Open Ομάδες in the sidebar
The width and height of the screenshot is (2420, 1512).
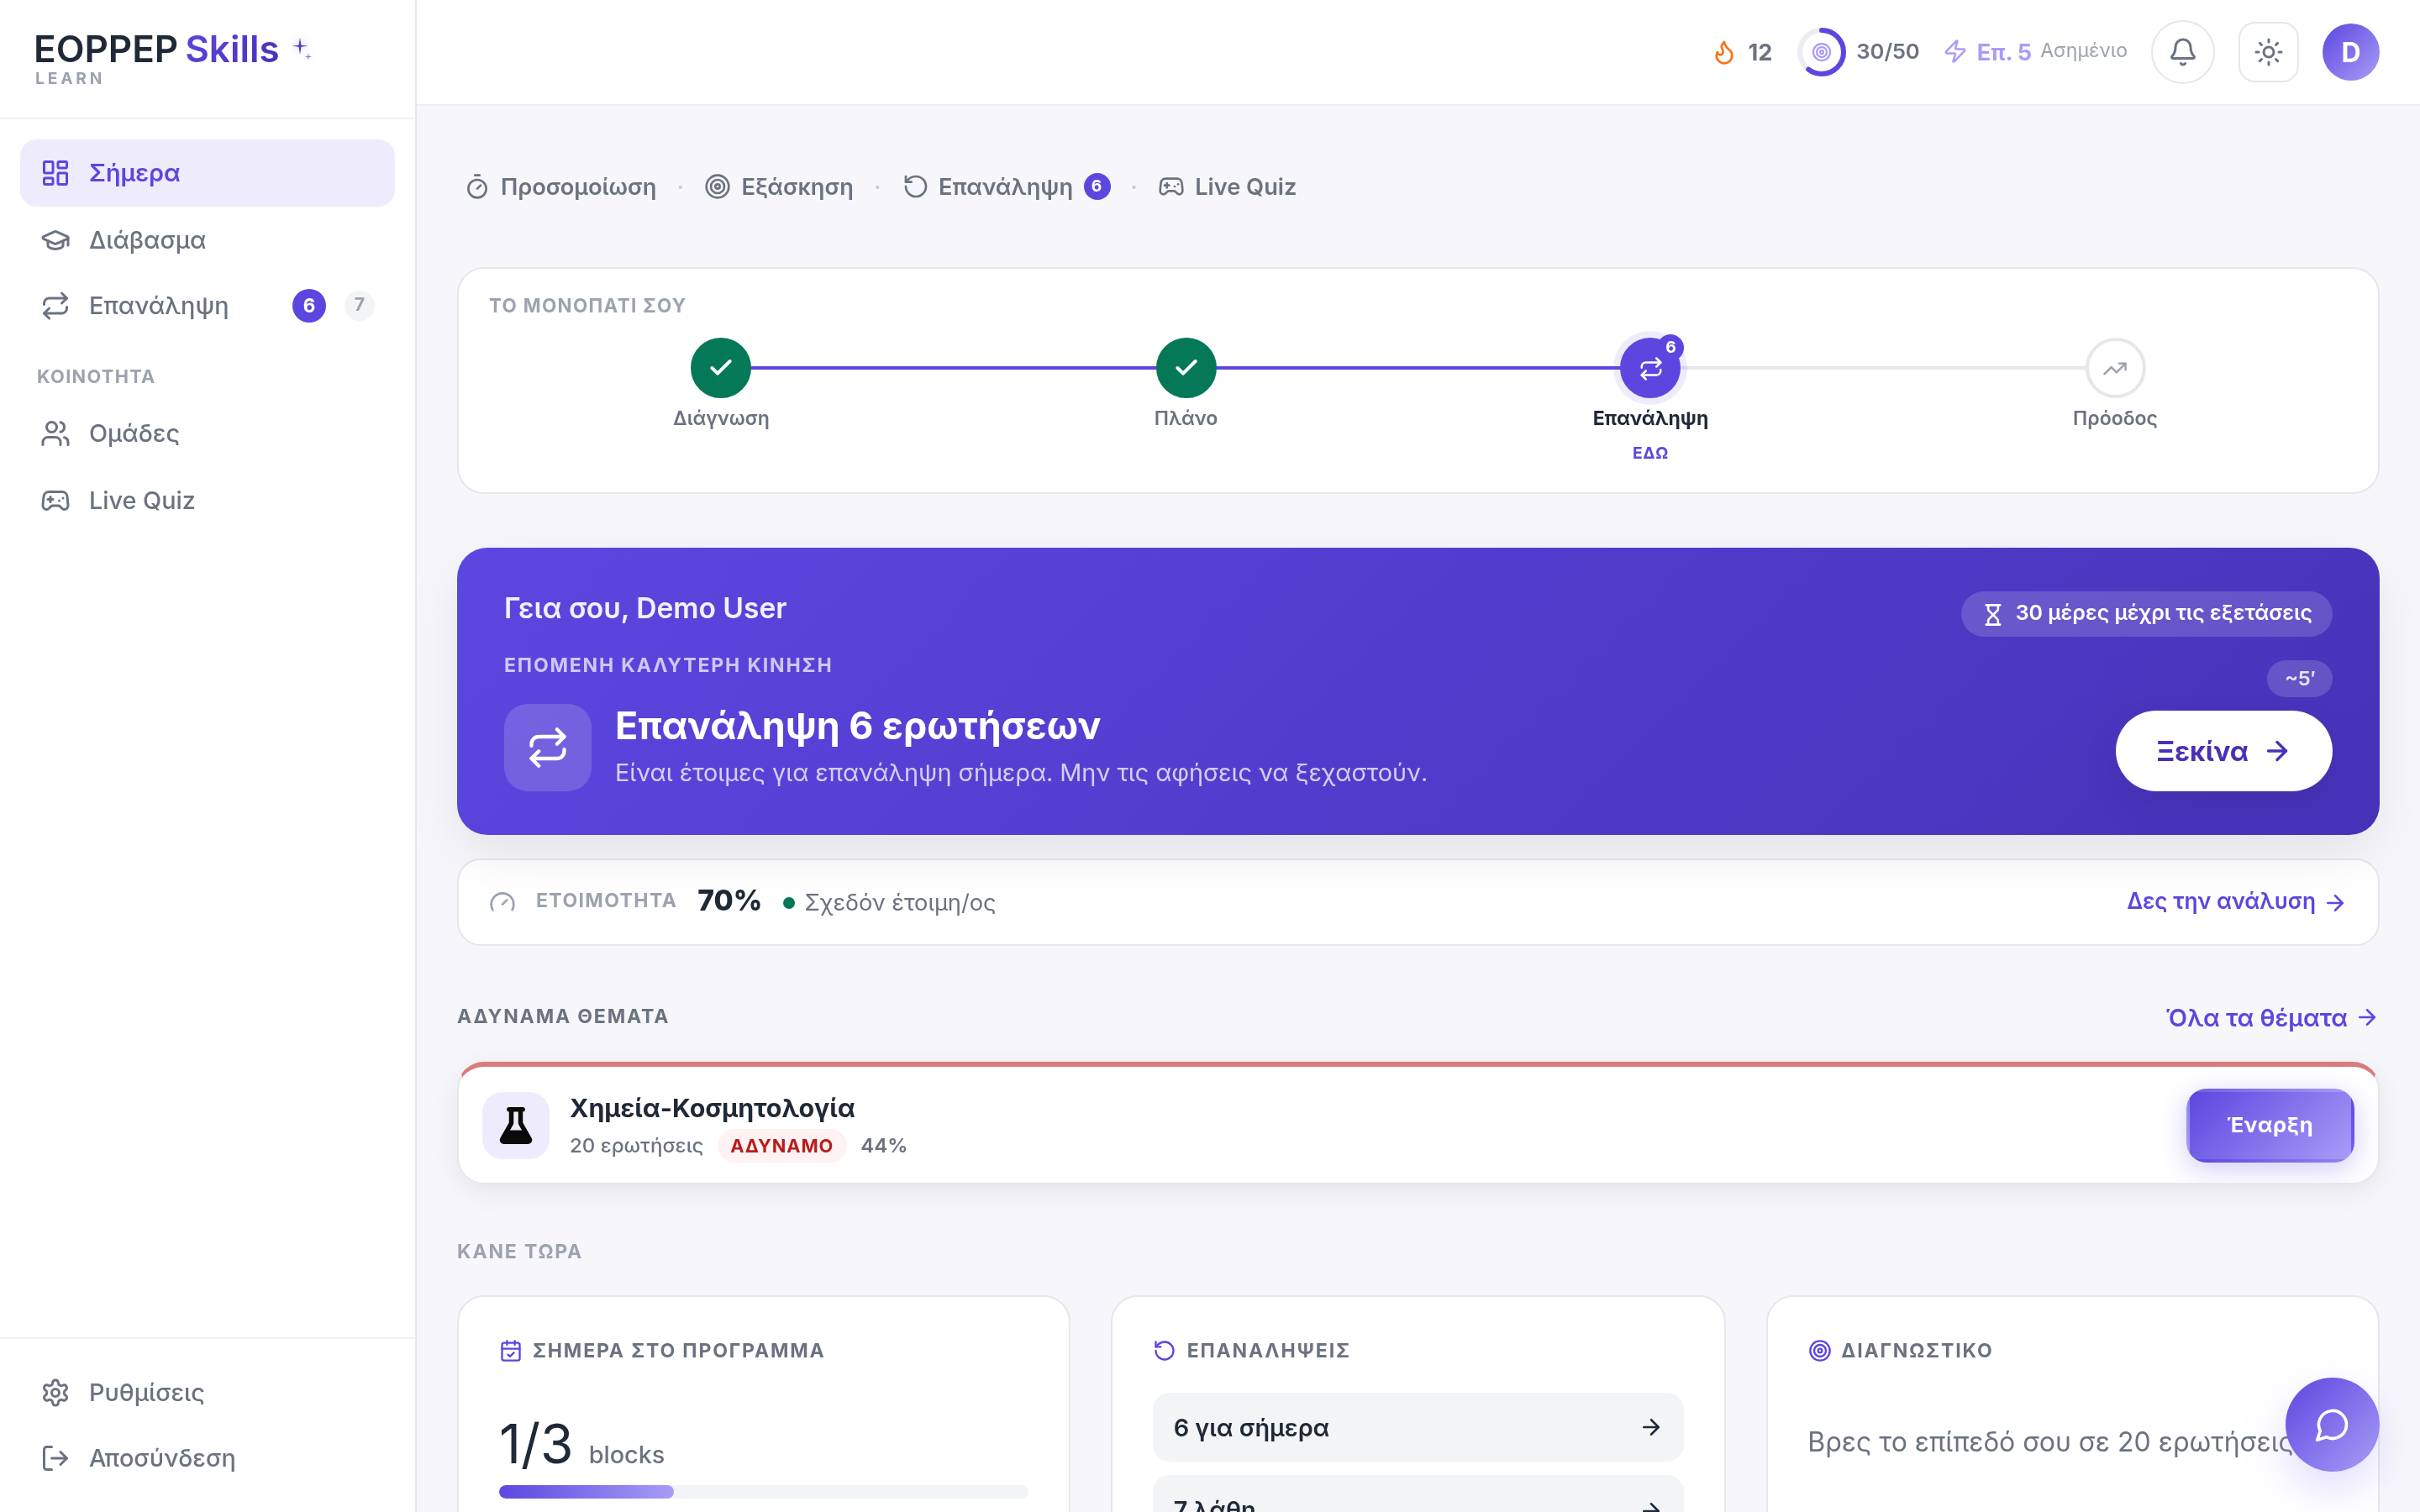click(x=207, y=433)
